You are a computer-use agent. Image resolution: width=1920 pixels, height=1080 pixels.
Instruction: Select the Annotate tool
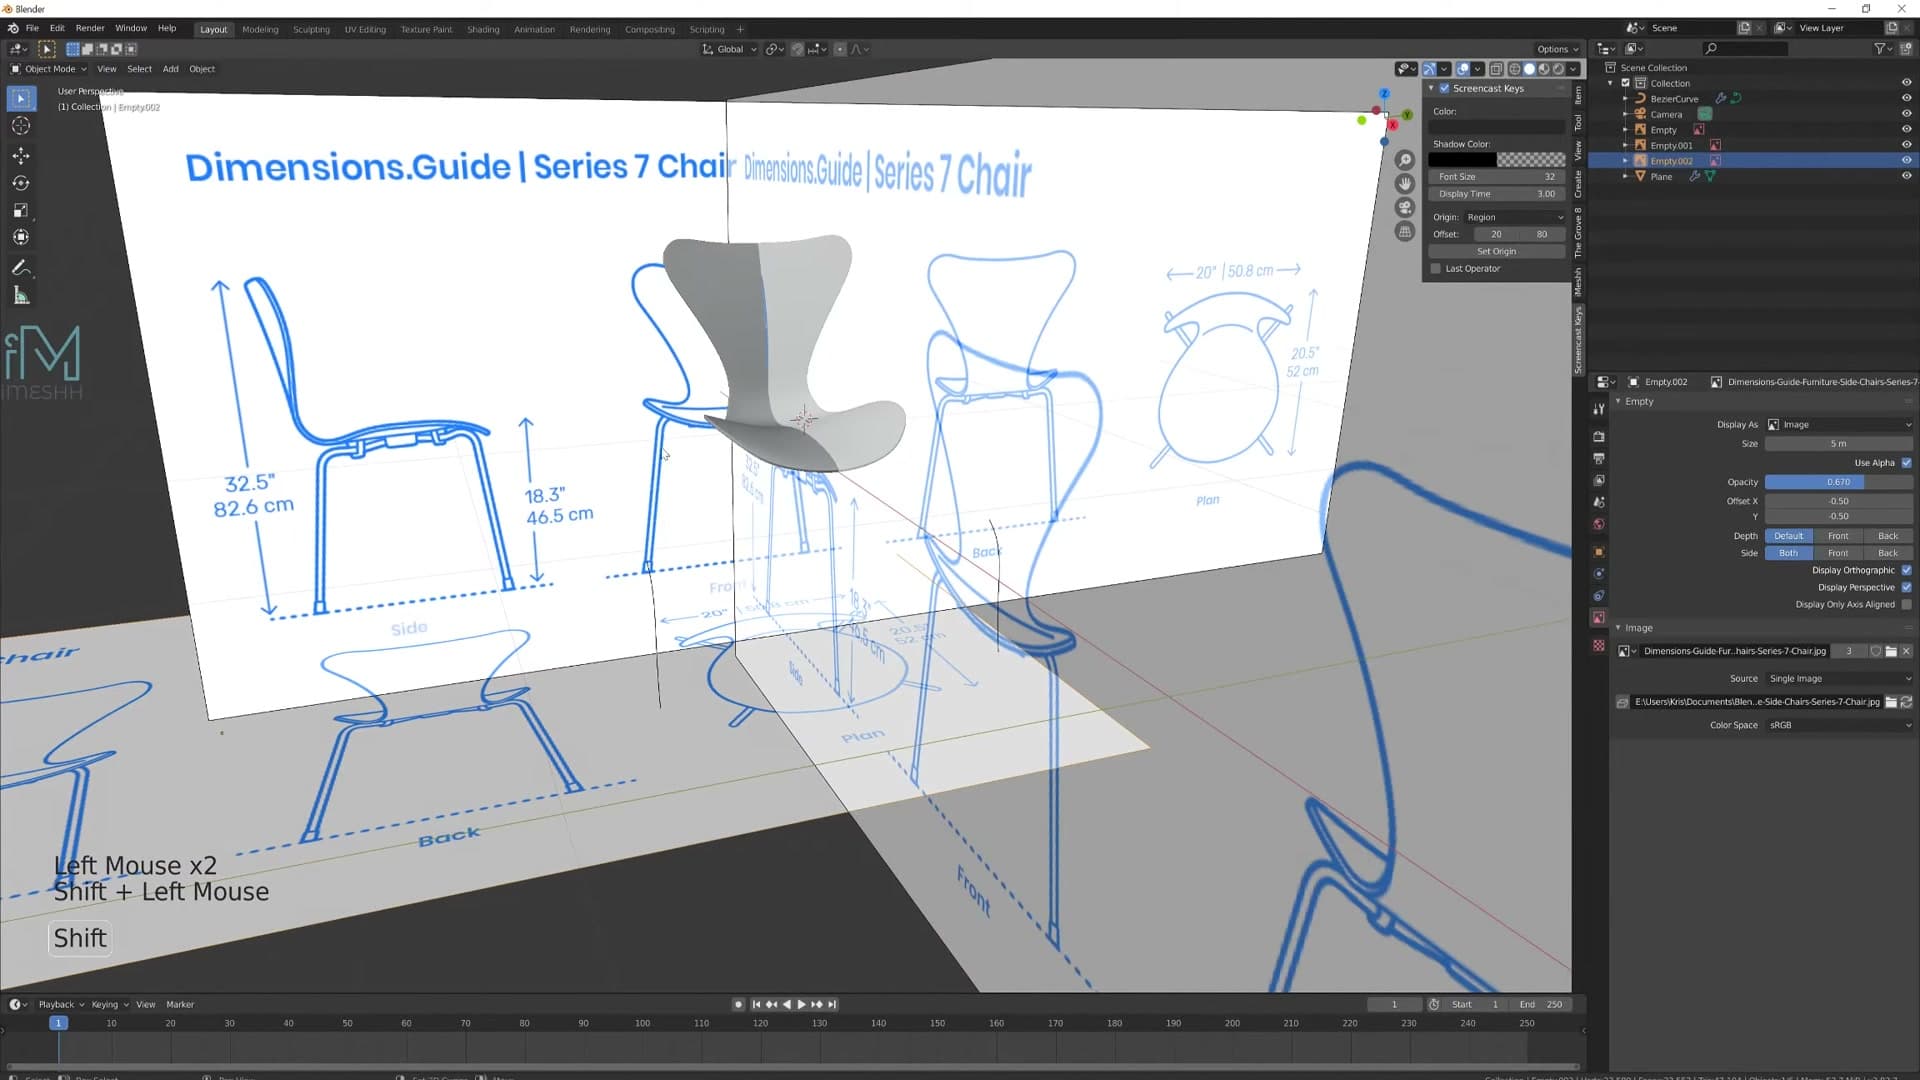tap(21, 268)
